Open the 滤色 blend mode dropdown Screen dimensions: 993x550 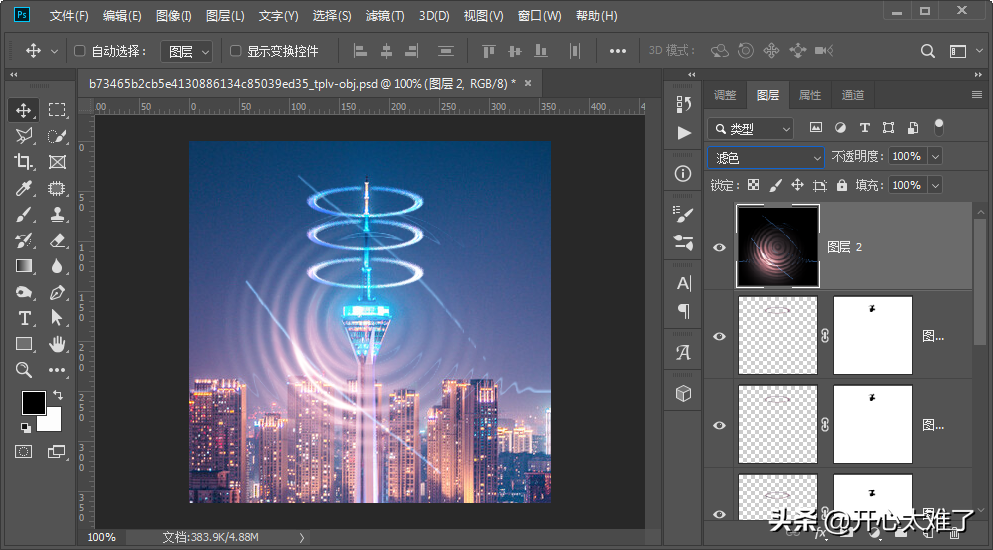point(766,157)
